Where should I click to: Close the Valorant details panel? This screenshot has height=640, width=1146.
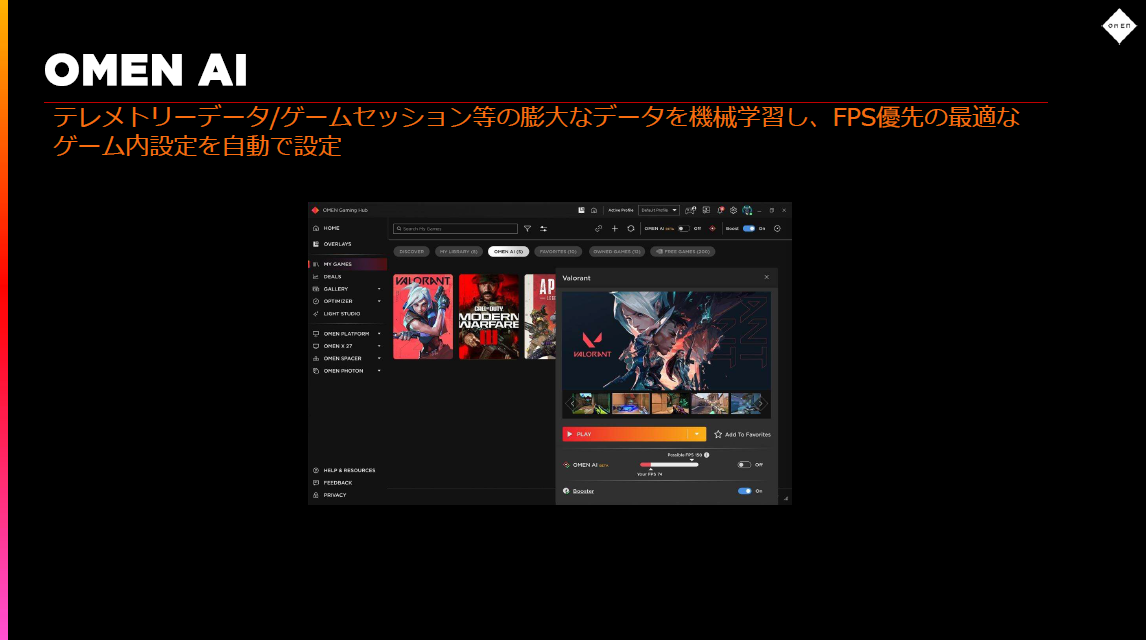coord(767,278)
